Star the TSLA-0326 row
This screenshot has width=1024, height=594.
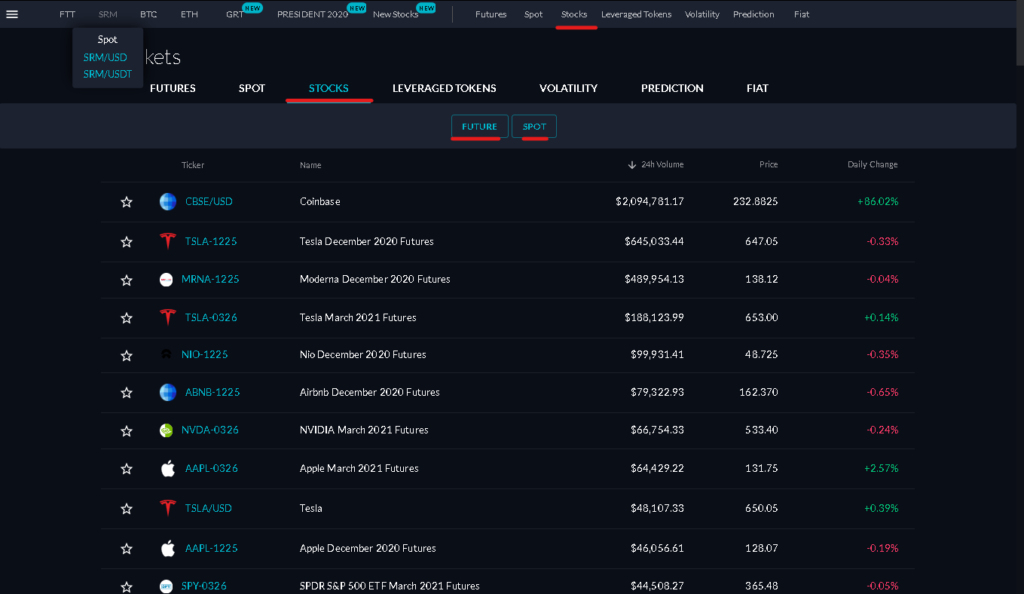127,318
